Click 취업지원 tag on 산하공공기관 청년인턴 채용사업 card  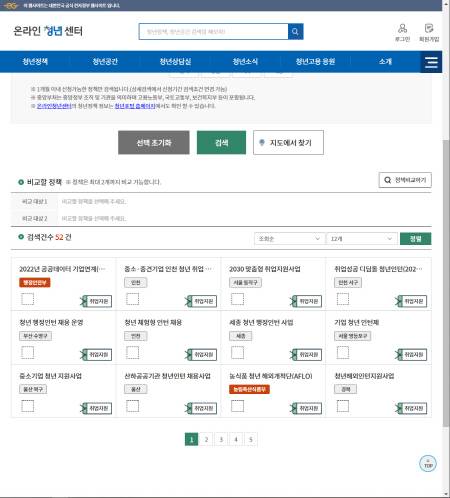201,408
